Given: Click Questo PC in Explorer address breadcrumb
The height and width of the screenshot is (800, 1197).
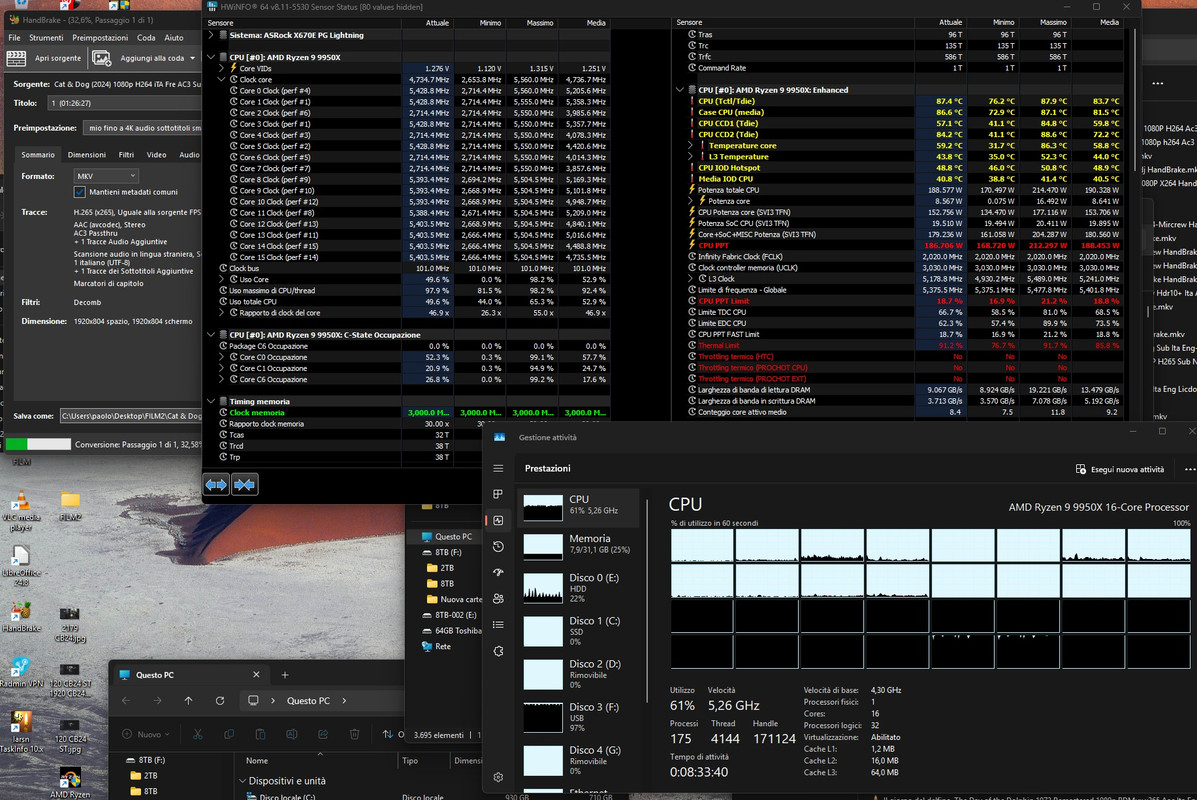Looking at the screenshot, I should coord(308,701).
